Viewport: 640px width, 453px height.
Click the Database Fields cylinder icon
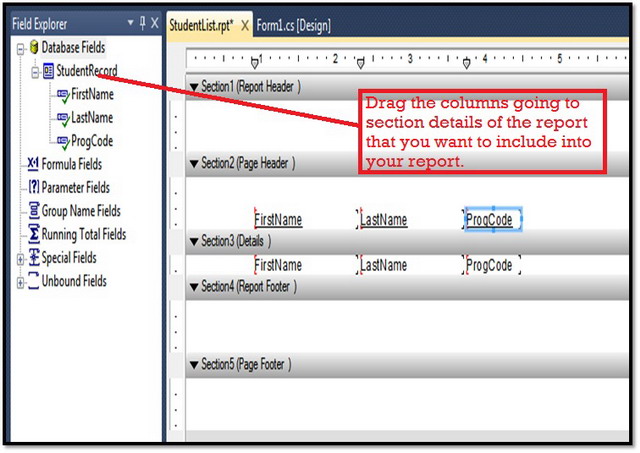point(34,47)
